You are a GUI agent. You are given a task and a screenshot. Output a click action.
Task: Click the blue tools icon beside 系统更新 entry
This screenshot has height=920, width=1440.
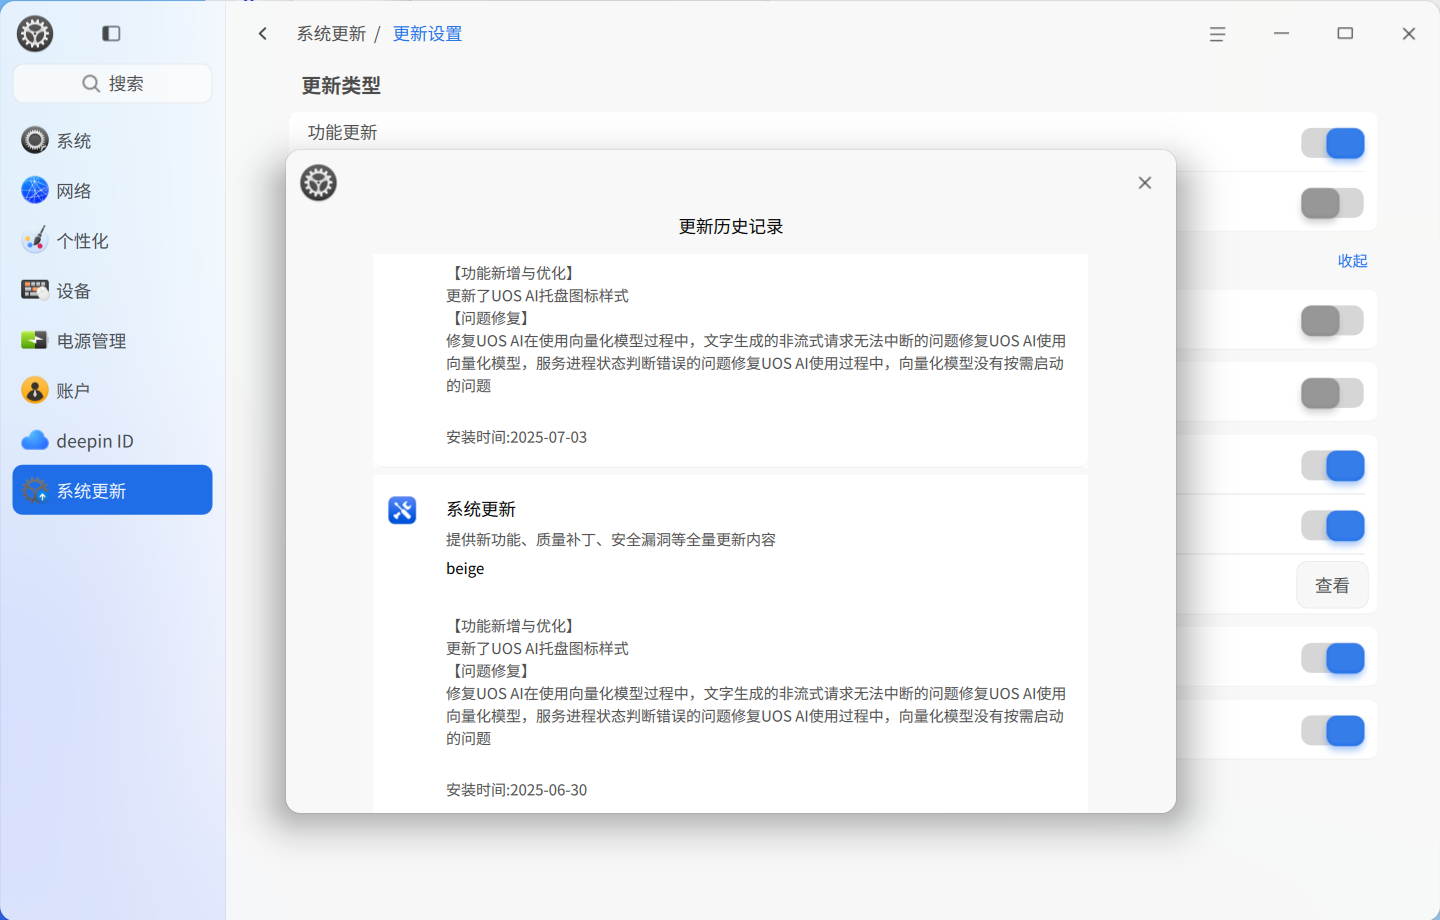click(402, 510)
